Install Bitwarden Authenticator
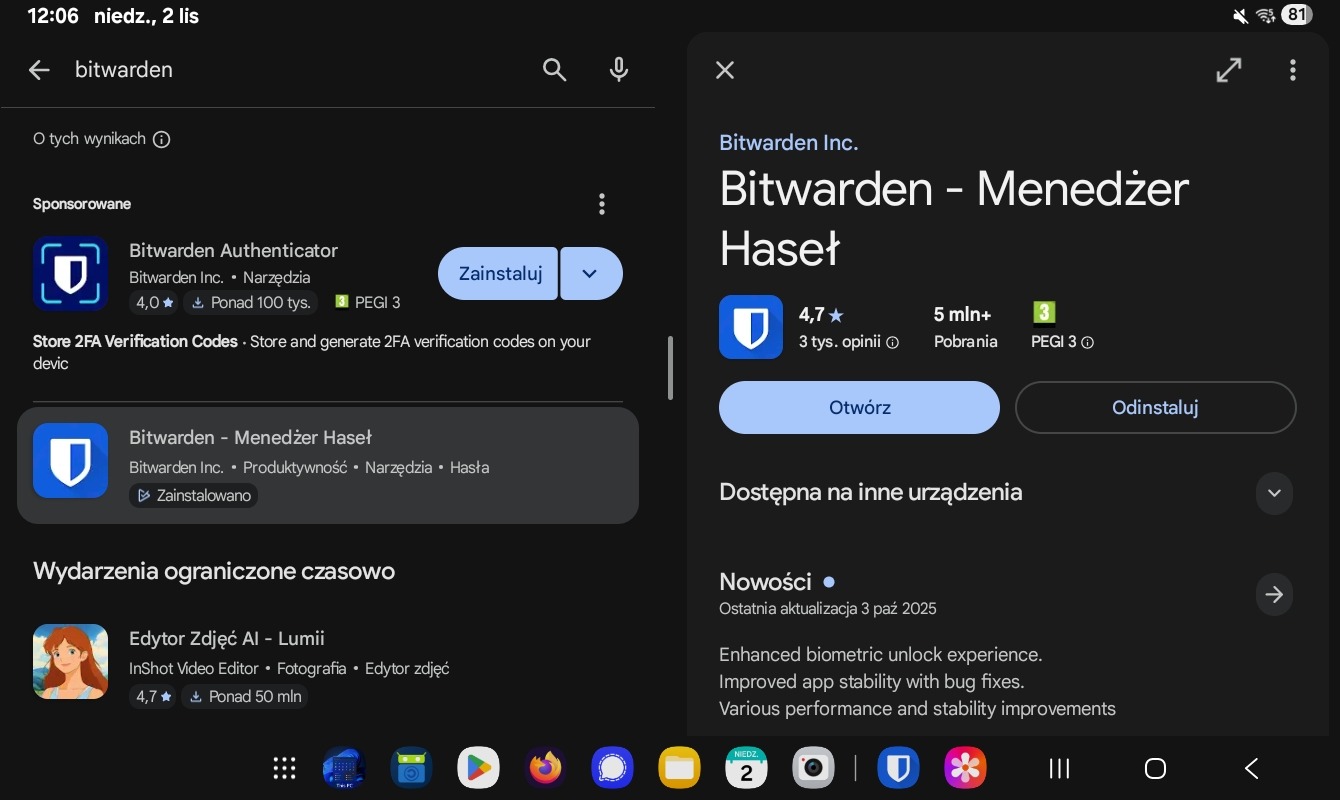The height and width of the screenshot is (800, 1340). pyautogui.click(x=499, y=273)
